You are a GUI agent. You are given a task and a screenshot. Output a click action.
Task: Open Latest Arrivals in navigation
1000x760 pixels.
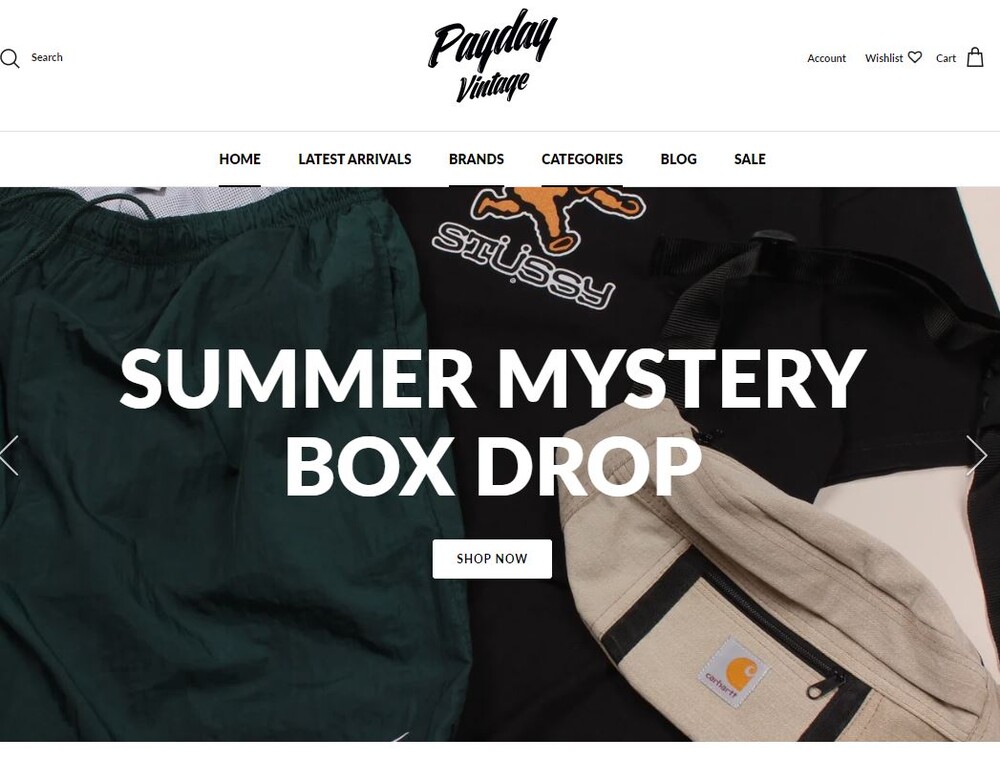(355, 159)
